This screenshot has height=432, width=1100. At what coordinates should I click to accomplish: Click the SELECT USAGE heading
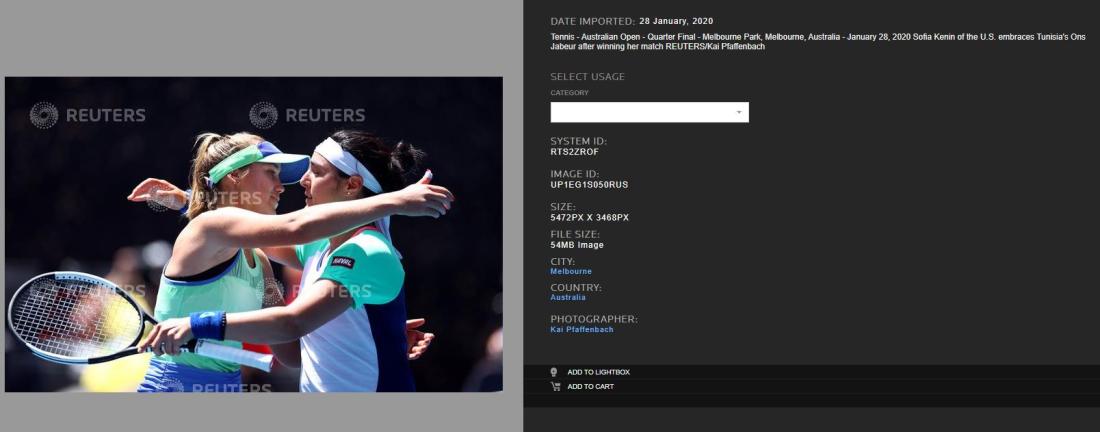[x=587, y=77]
